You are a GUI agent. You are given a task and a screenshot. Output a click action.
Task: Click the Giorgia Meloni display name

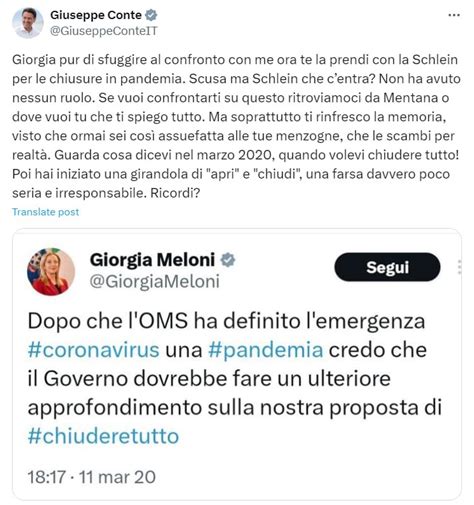point(152,260)
